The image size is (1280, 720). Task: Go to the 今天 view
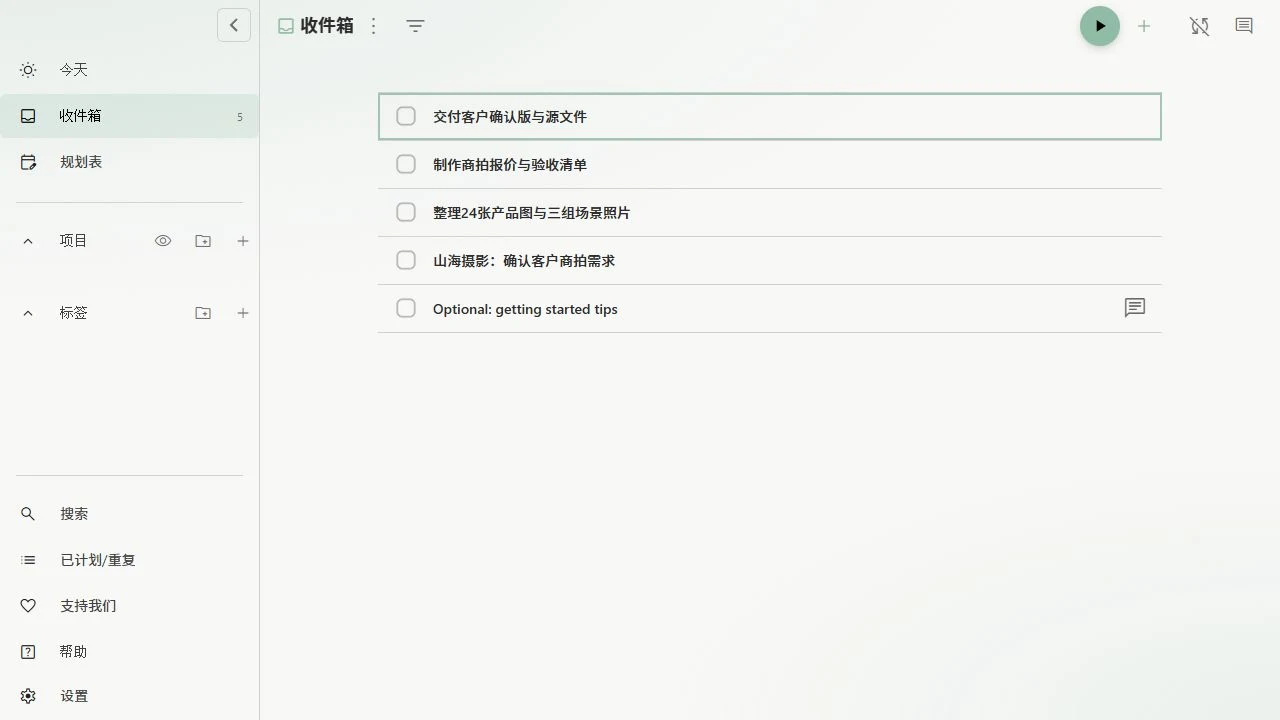[x=129, y=70]
